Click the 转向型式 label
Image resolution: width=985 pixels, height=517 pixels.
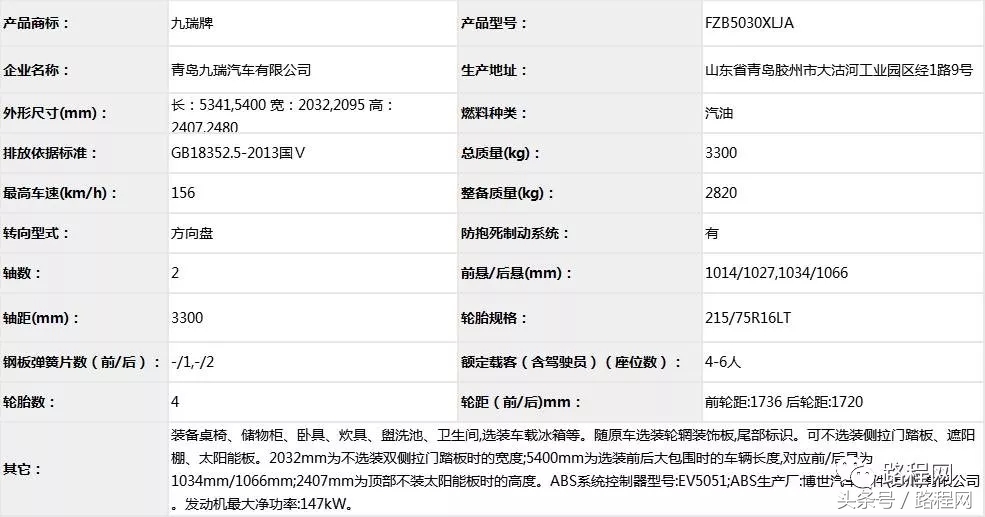click(x=36, y=234)
